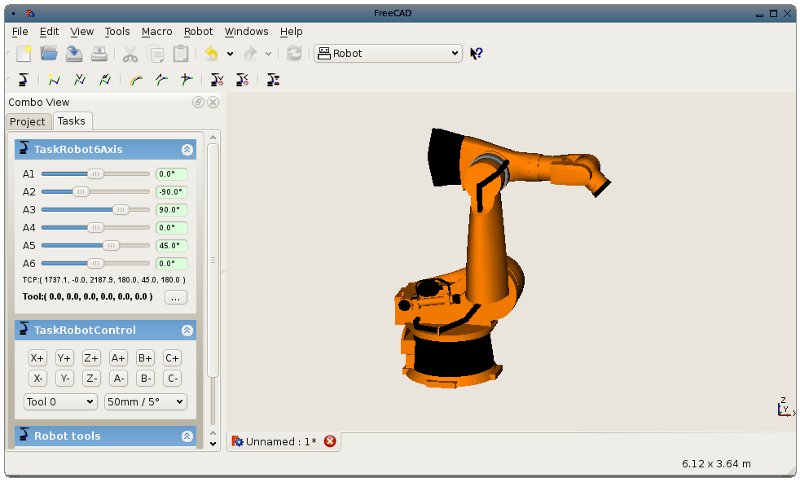Open the Robot workbench selector dropdown
The height and width of the screenshot is (482, 800).
[x=388, y=53]
